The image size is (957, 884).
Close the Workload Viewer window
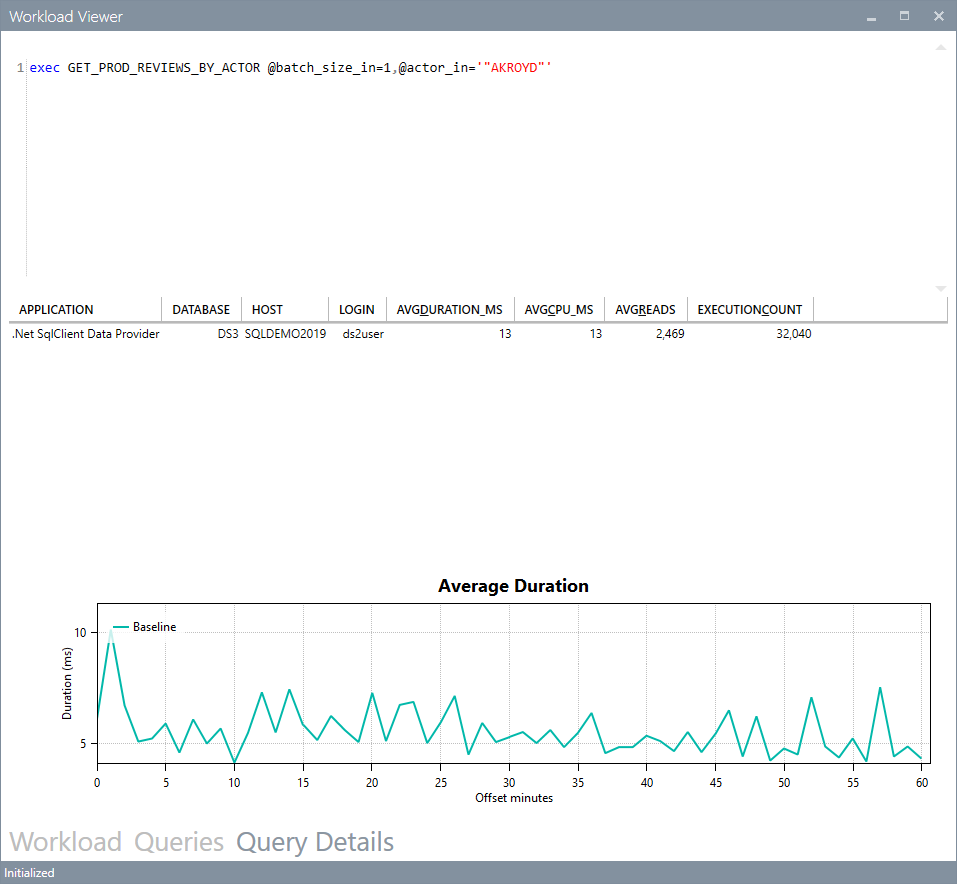tap(939, 16)
